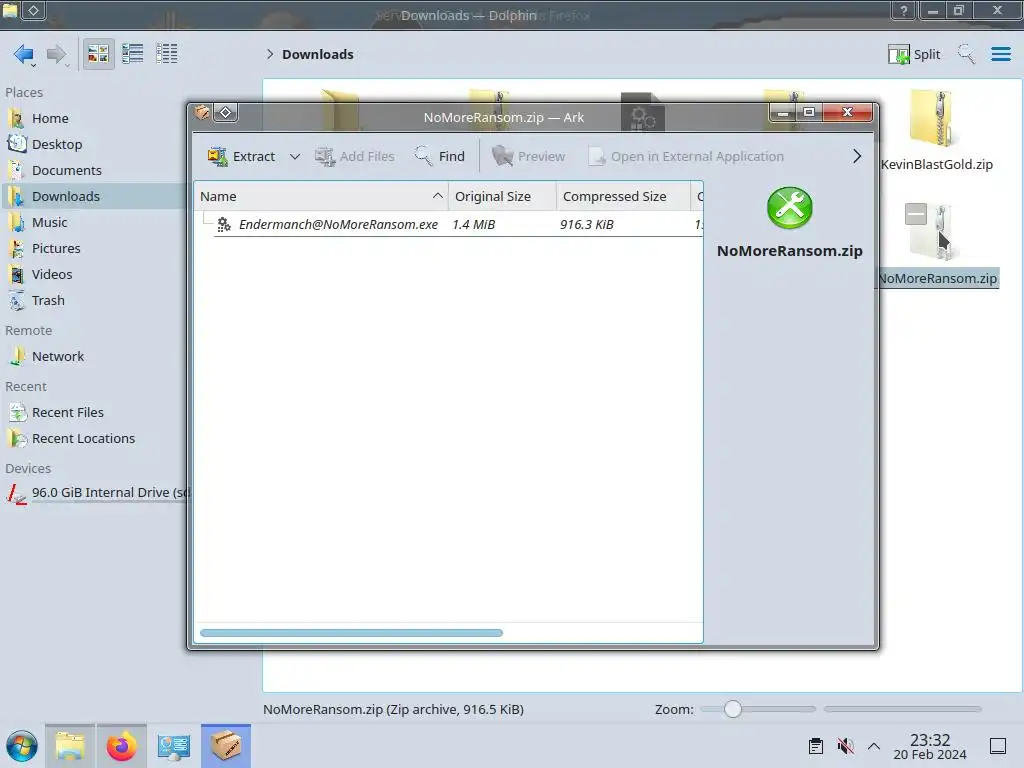Select the NoMoreRansom.zip file in Dolphin
1024x768 pixels.
[938, 246]
